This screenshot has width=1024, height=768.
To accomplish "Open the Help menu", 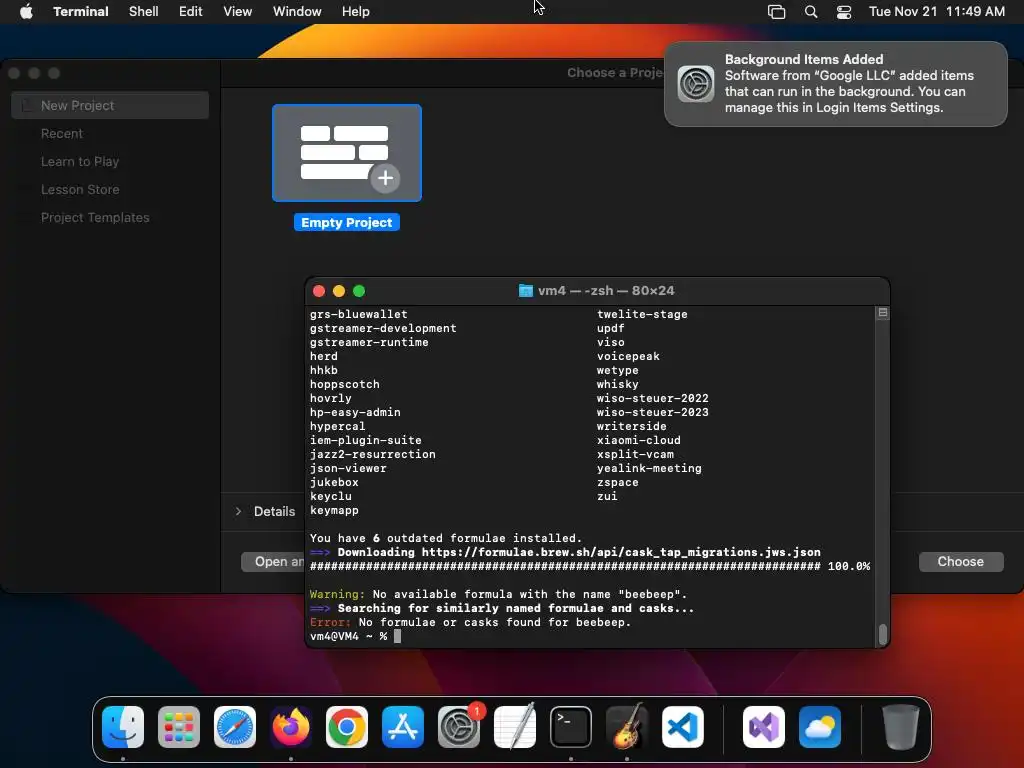I will click(356, 12).
